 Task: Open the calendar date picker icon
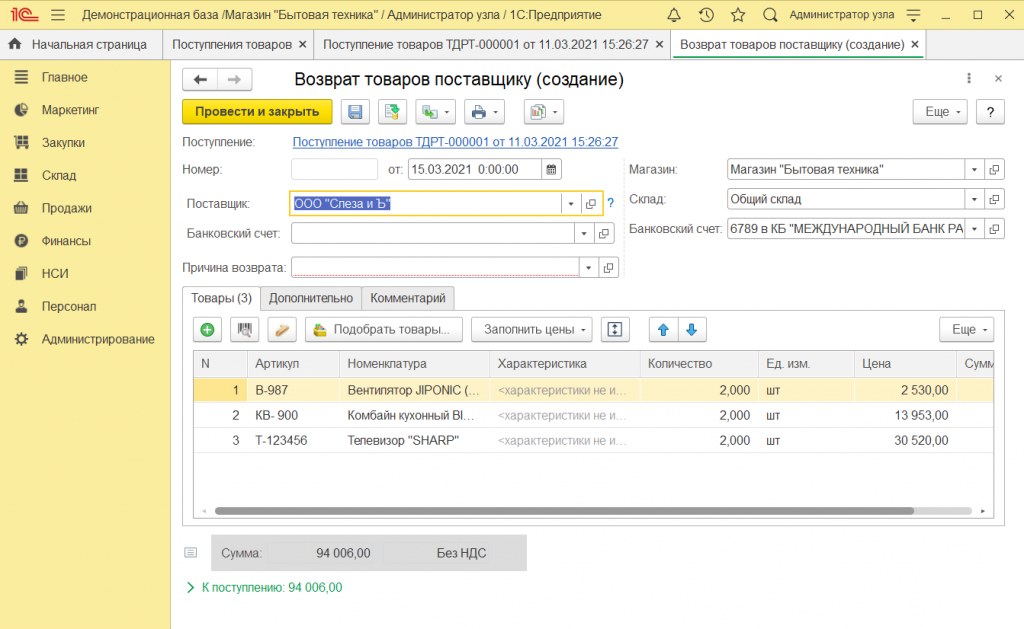[551, 169]
